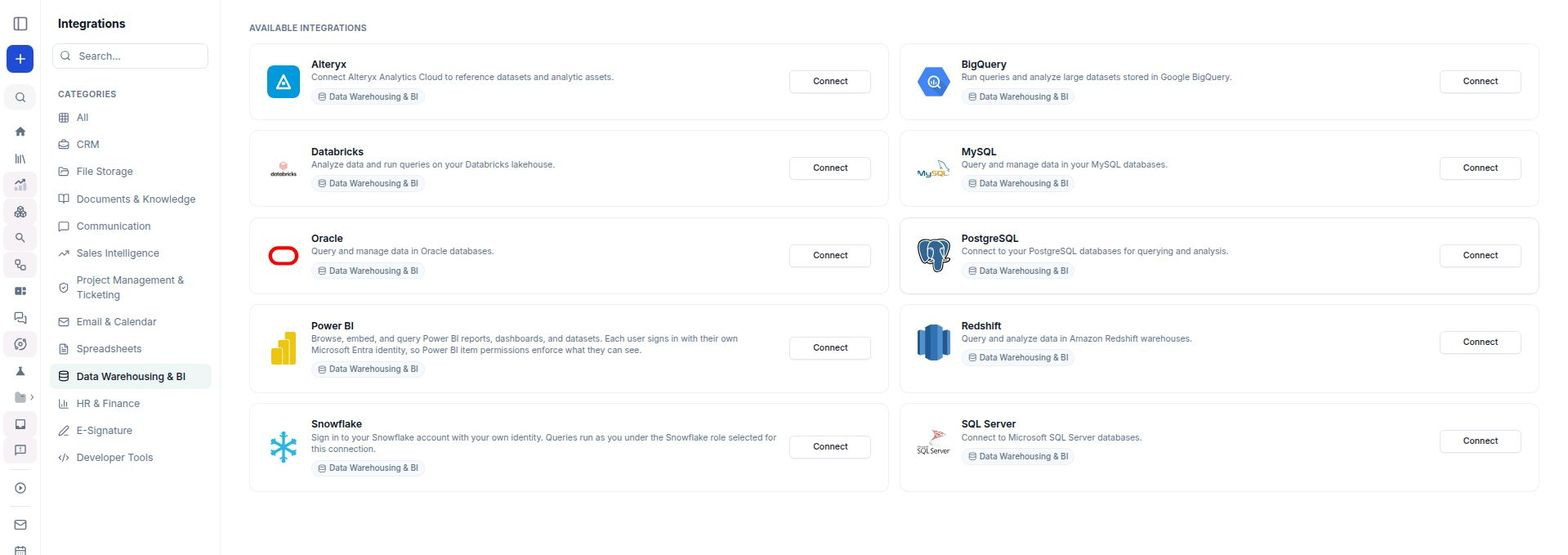The image size is (1568, 555).
Task: Connect the Alteryx integration
Action: point(829,81)
